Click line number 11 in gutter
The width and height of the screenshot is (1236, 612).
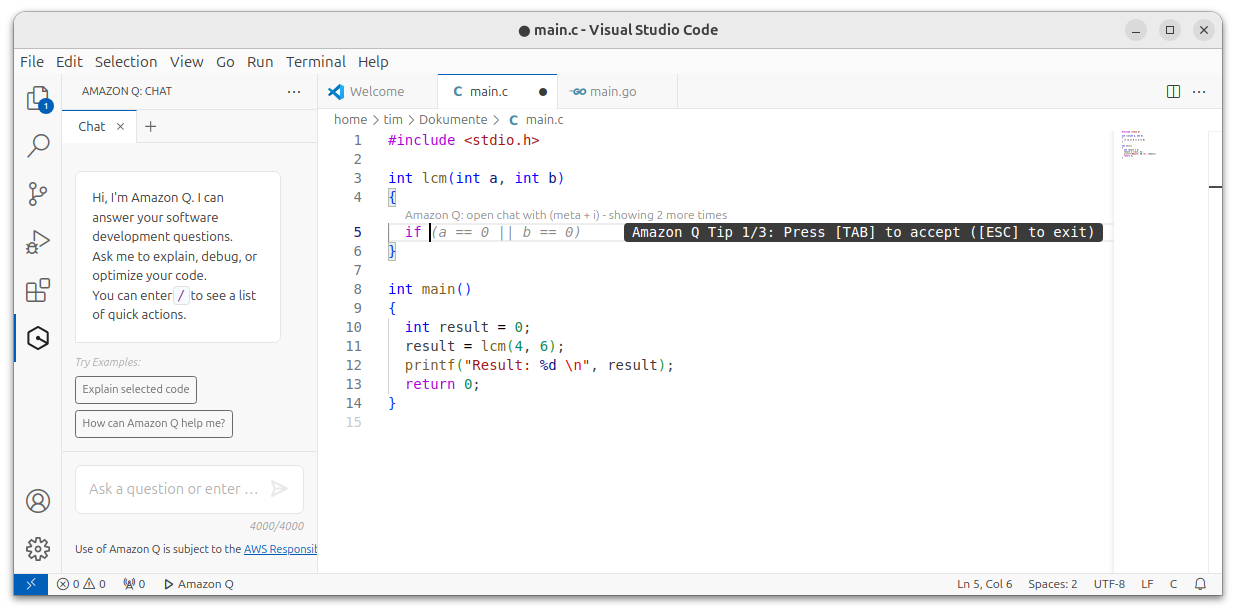[353, 346]
